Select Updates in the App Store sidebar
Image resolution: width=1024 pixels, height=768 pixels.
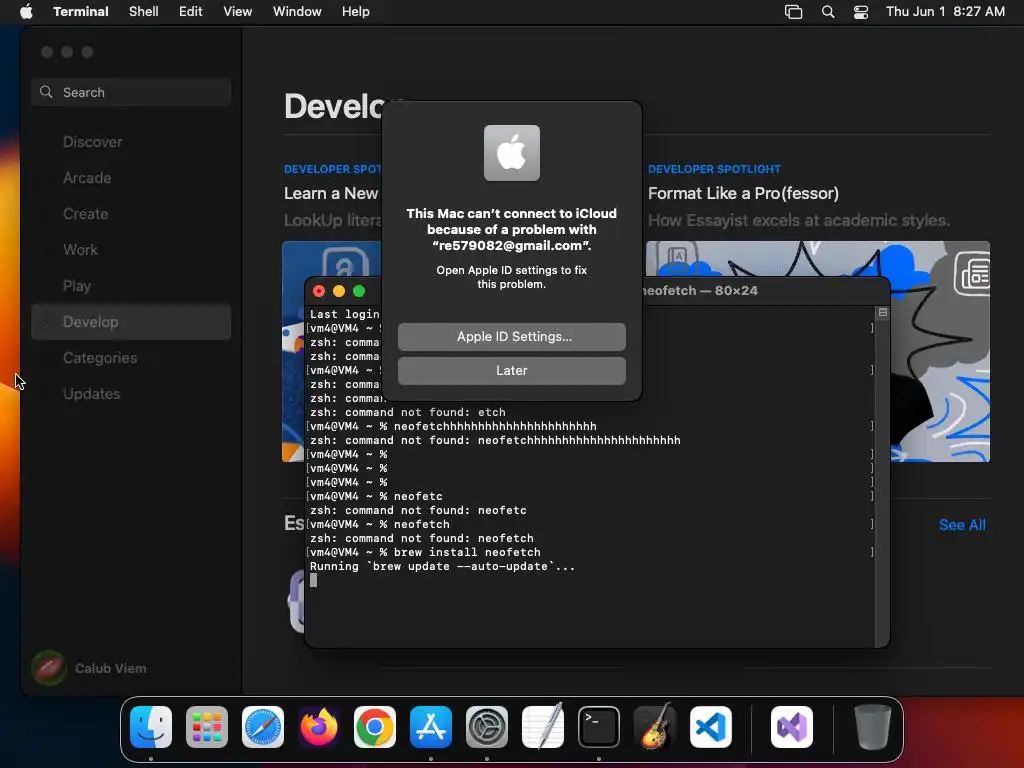pos(131,394)
